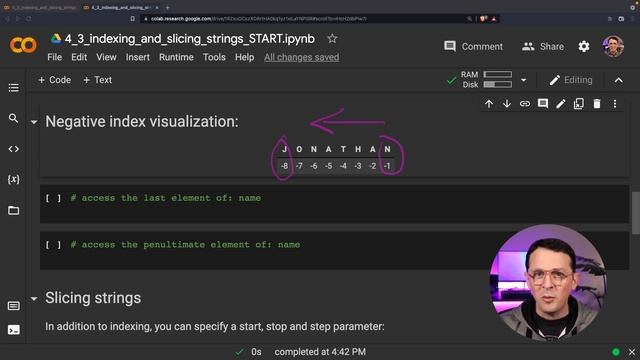Collapse the Slicing strings section
Screen dimensions: 640x360
(x=34, y=299)
